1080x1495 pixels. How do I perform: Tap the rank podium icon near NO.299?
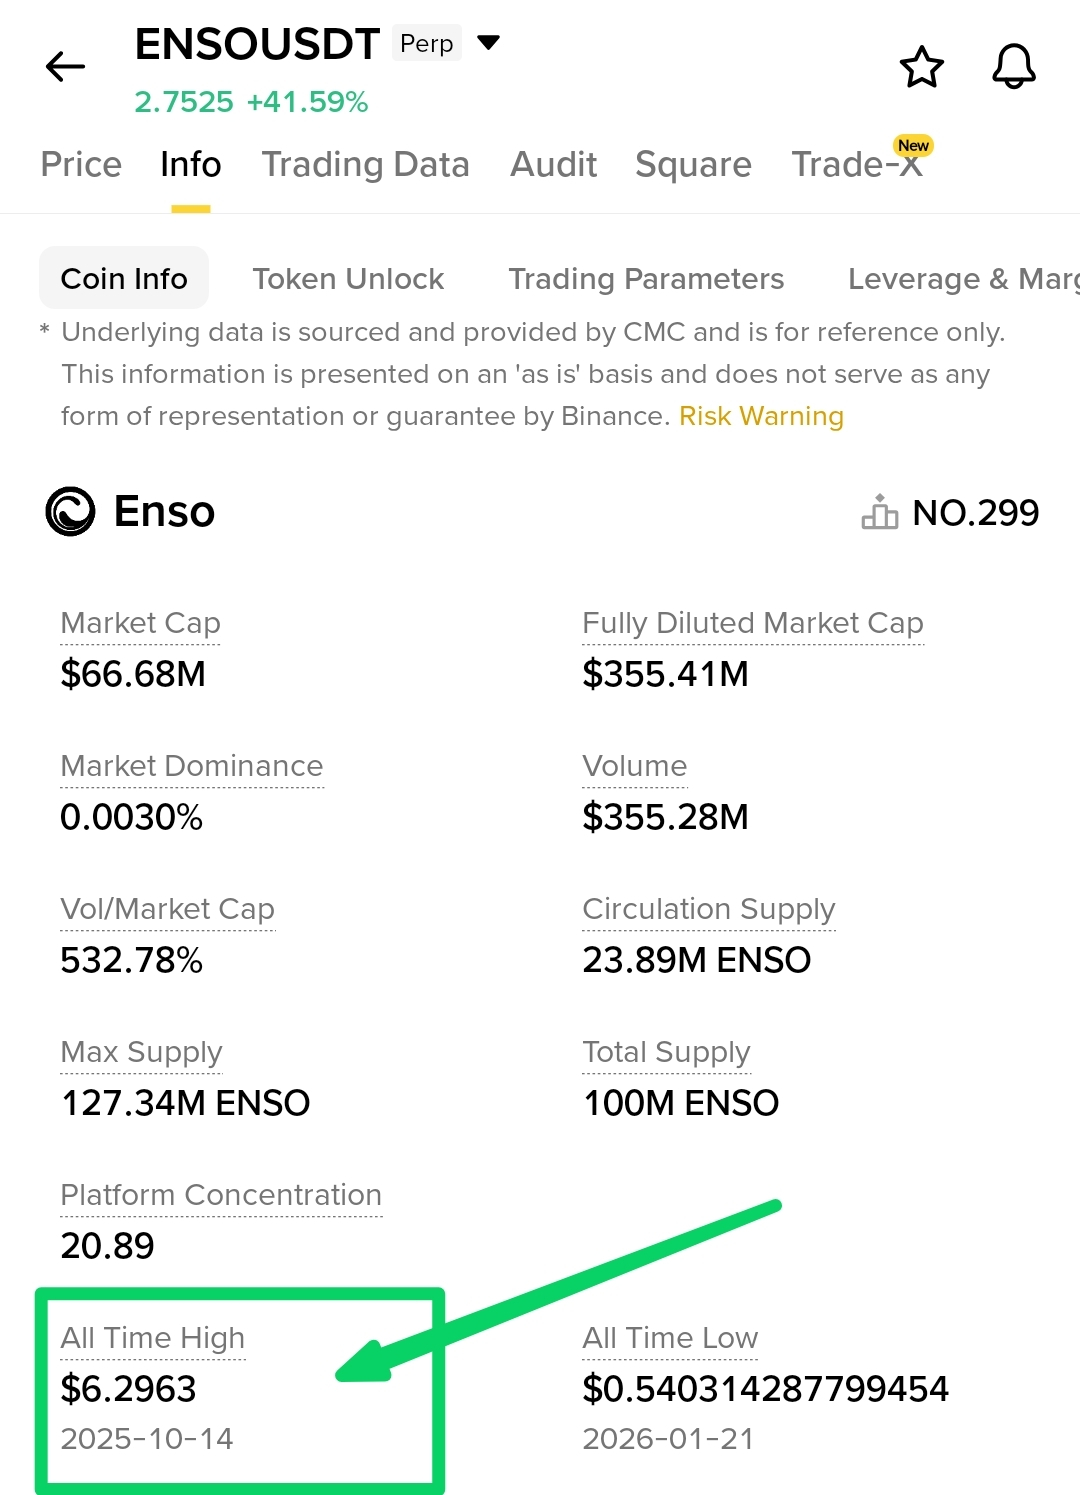click(x=879, y=512)
